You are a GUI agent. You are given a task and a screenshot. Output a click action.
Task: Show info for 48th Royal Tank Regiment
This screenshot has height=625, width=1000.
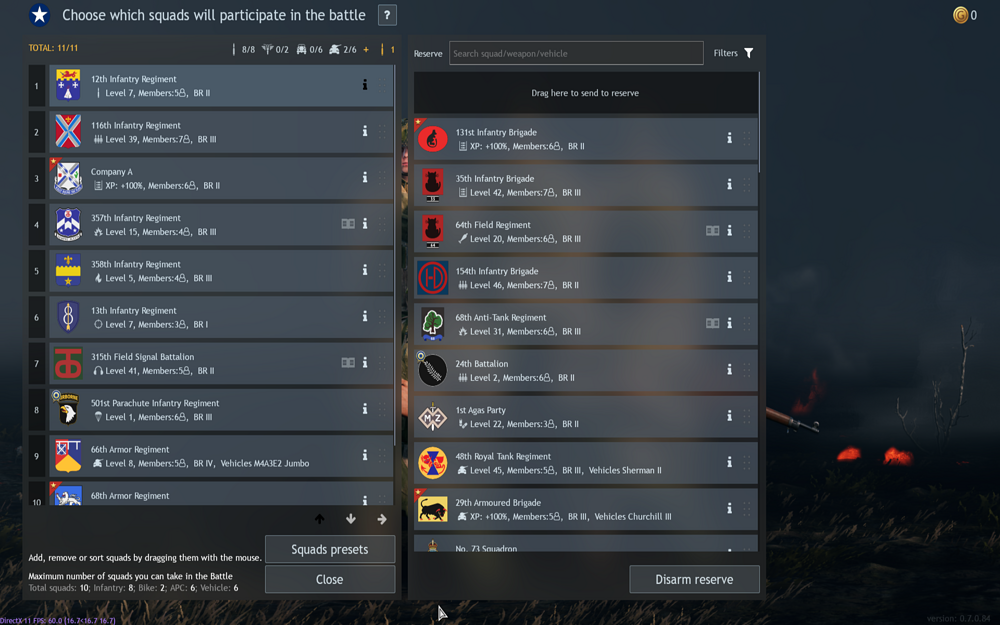[729, 462]
